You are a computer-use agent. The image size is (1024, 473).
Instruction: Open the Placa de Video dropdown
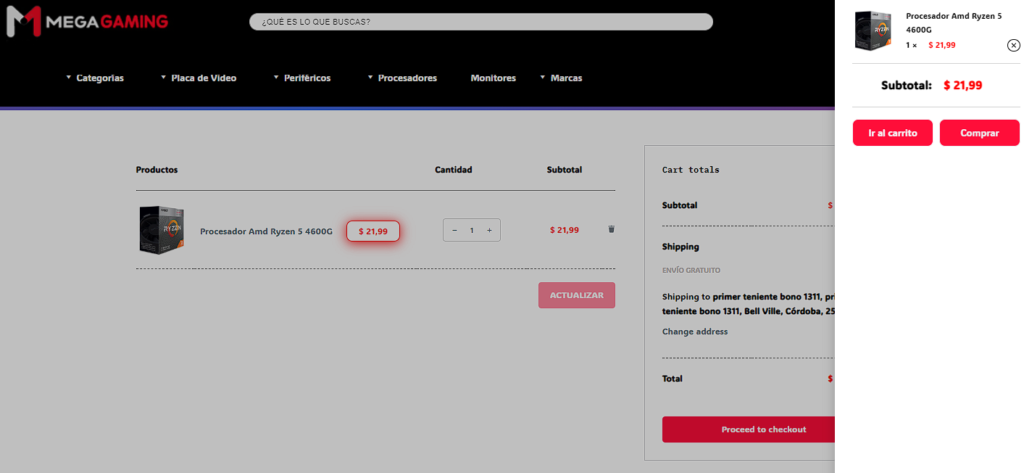(199, 78)
